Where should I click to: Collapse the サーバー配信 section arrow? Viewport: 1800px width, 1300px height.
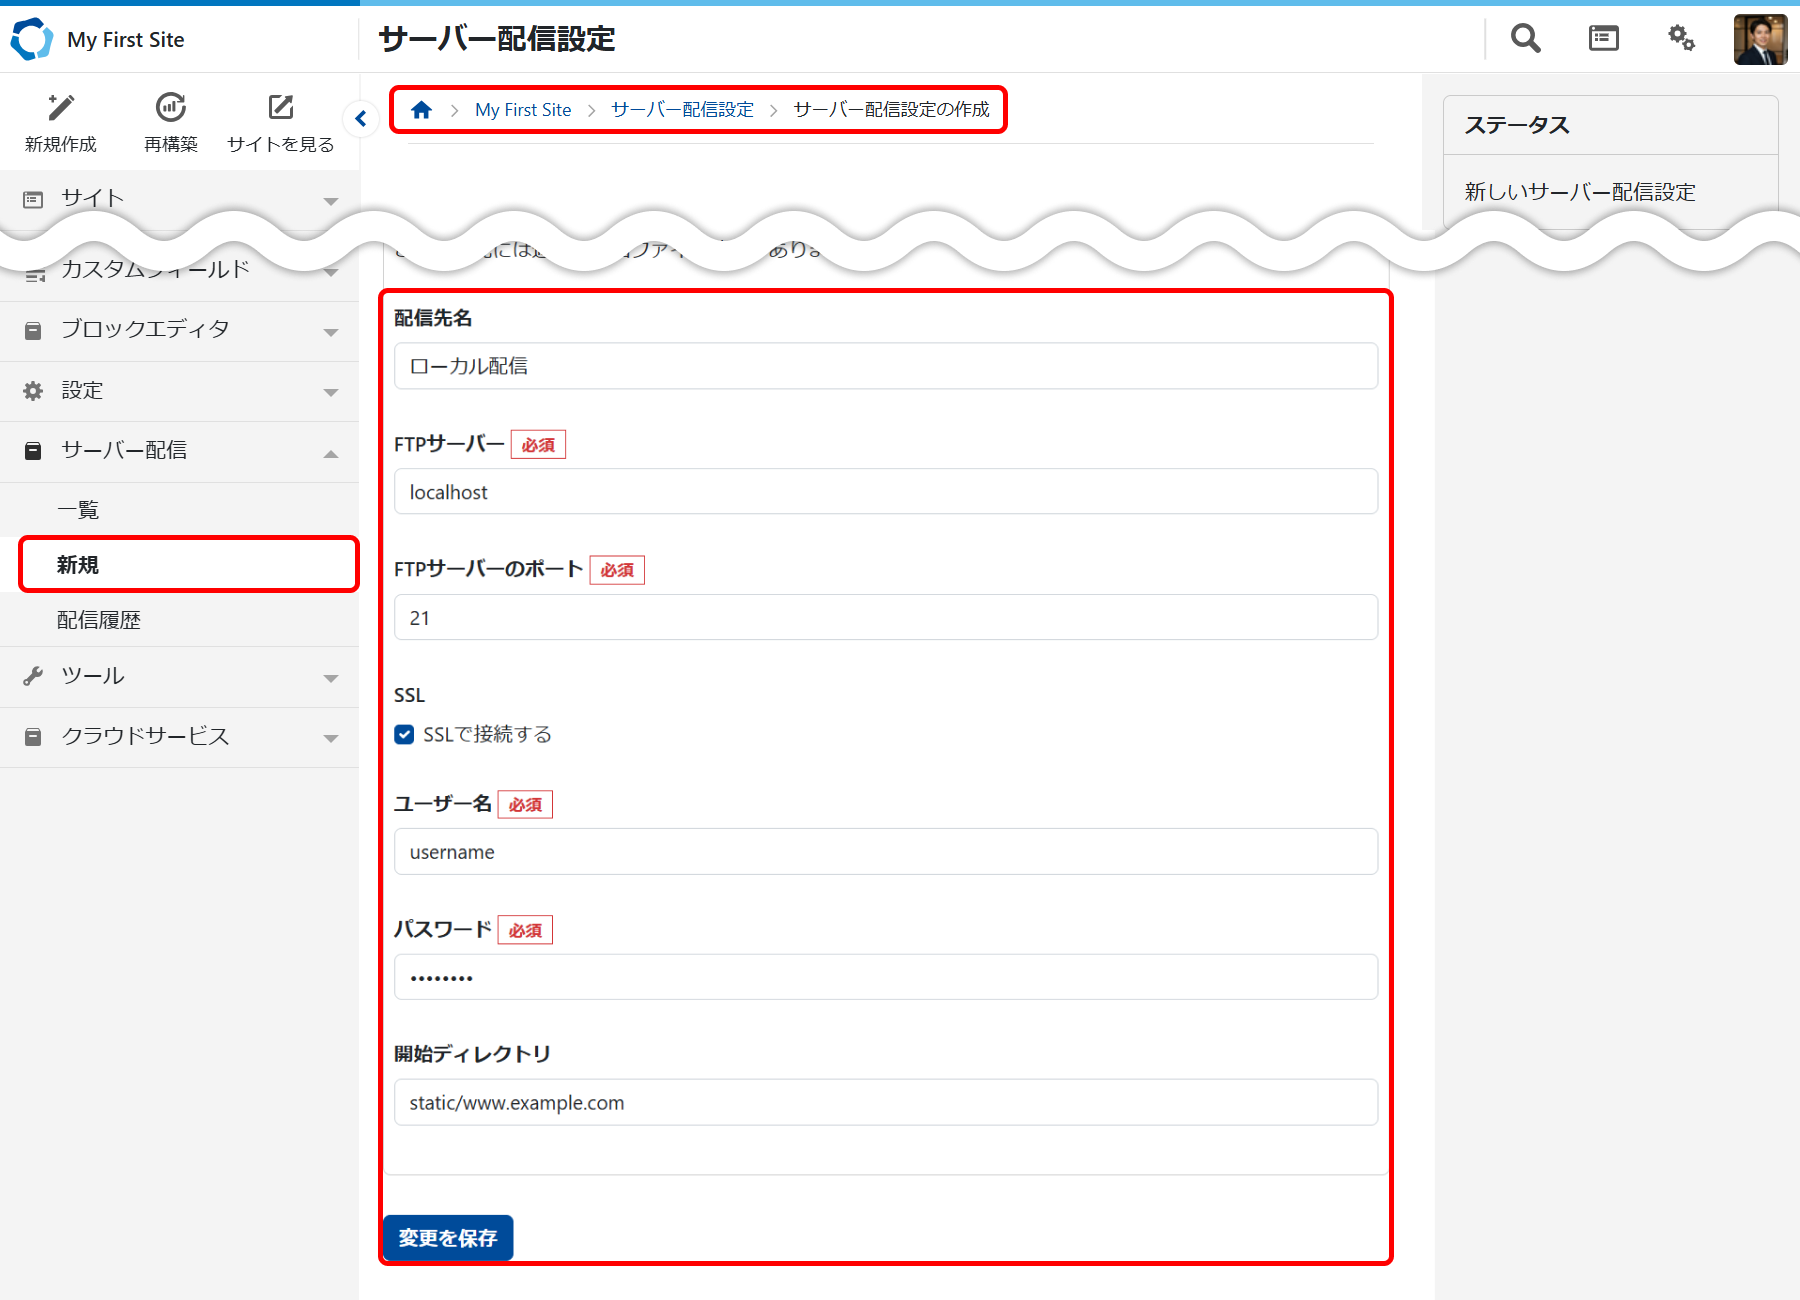click(331, 453)
